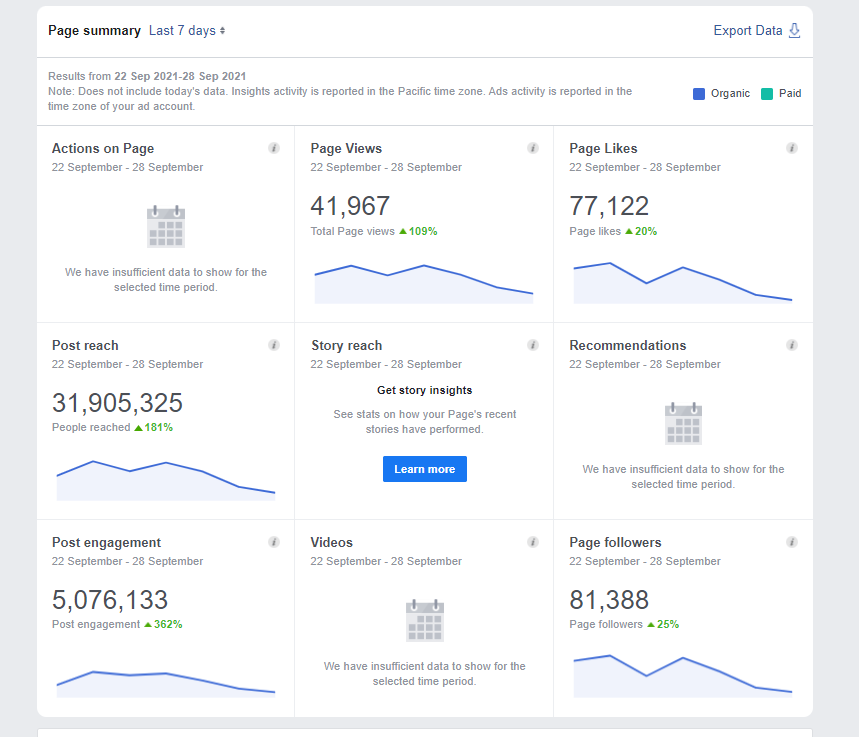
Task: Open the Page Views chart
Action: [x=423, y=284]
